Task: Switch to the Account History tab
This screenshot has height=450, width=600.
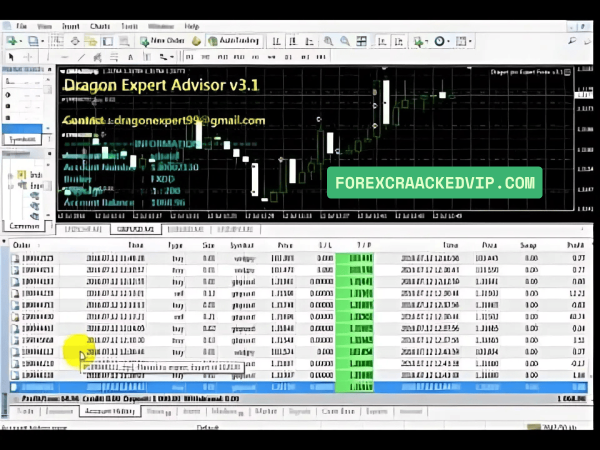Action: click(x=110, y=411)
